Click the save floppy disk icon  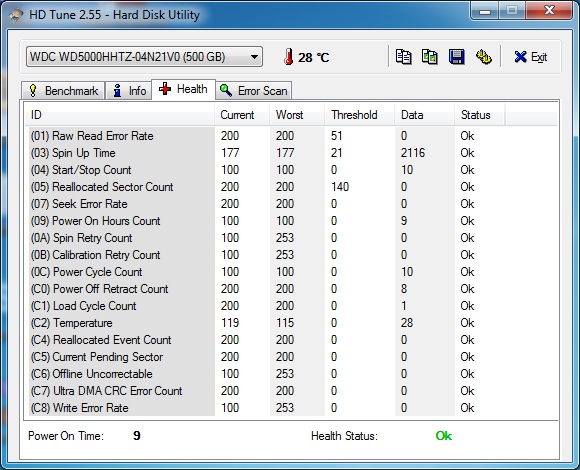pyautogui.click(x=456, y=57)
